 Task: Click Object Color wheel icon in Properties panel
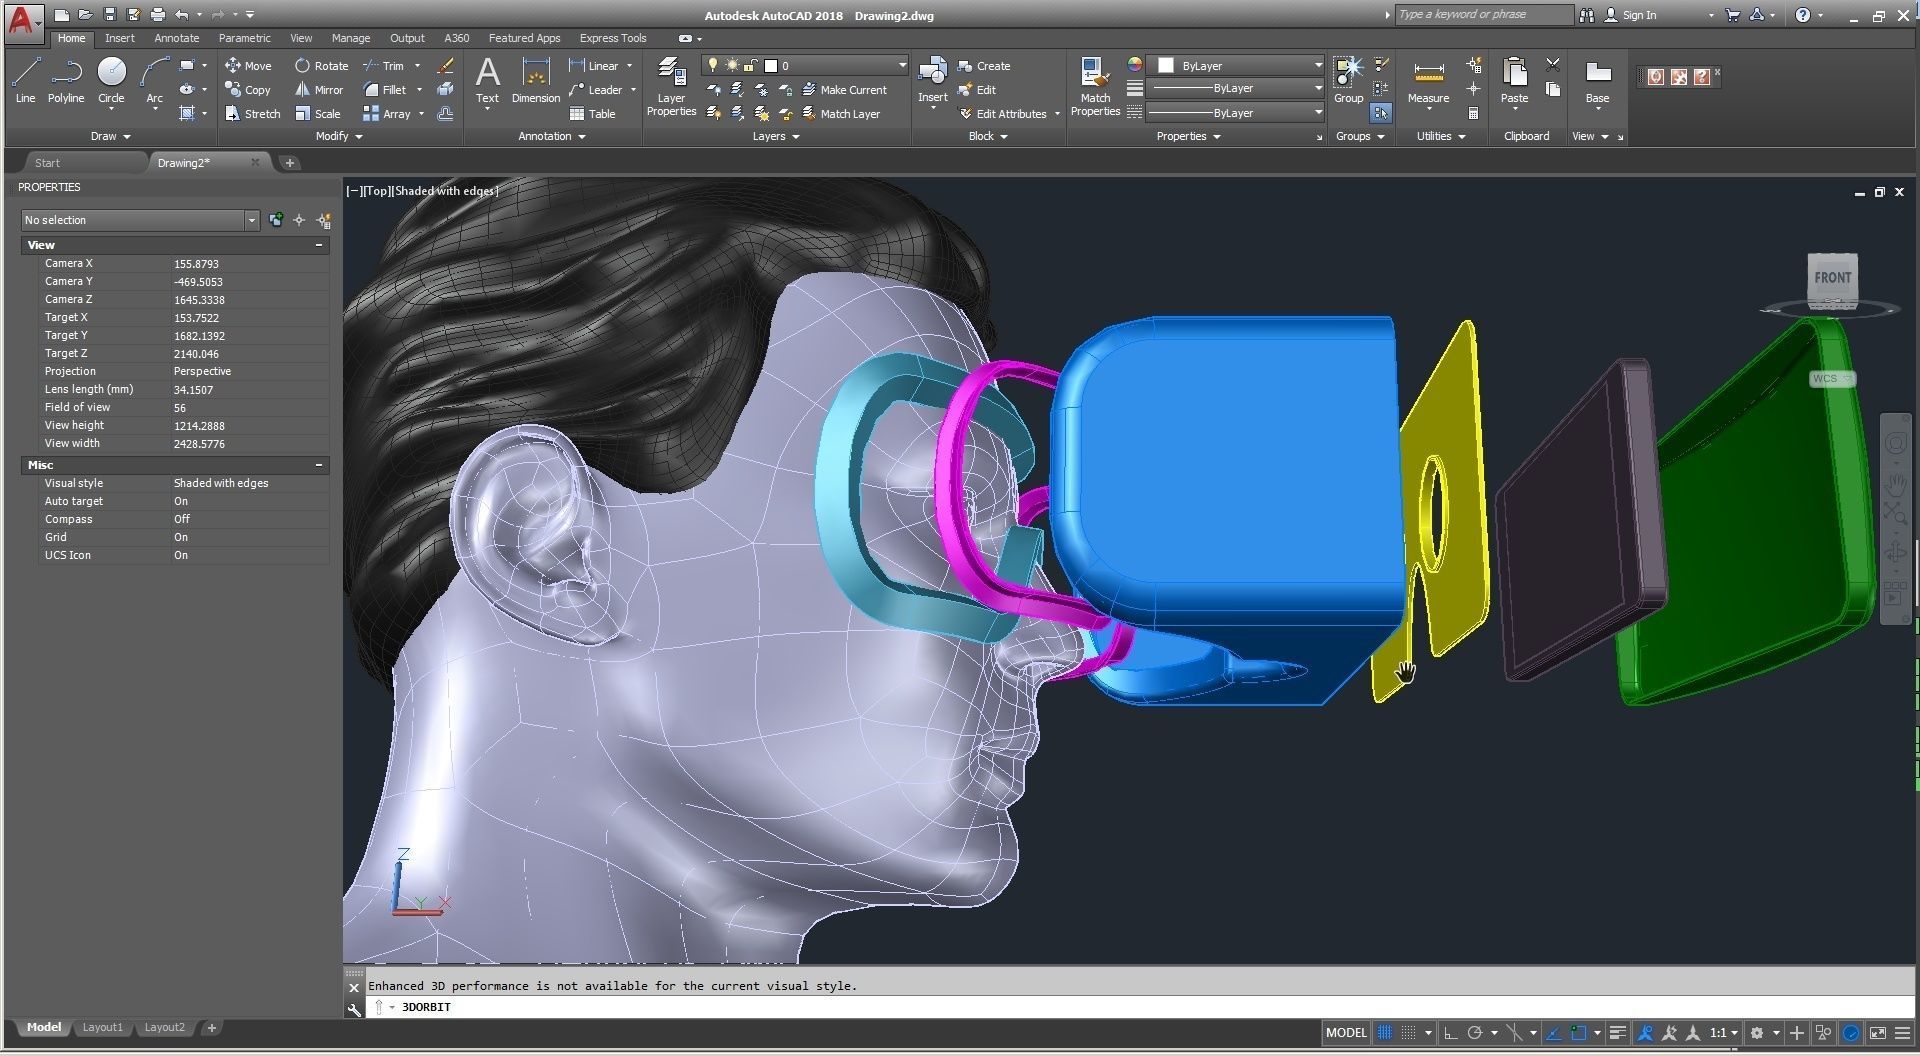1134,65
